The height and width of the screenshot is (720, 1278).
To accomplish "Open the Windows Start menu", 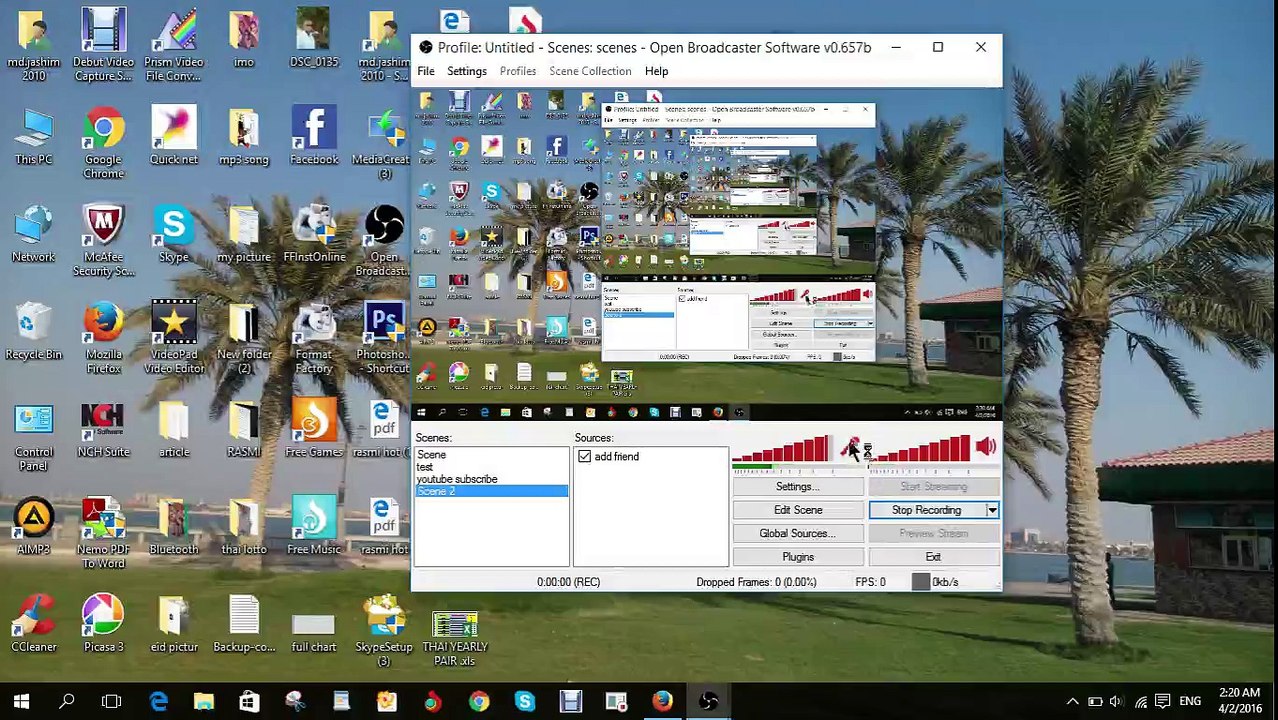I will (21, 701).
